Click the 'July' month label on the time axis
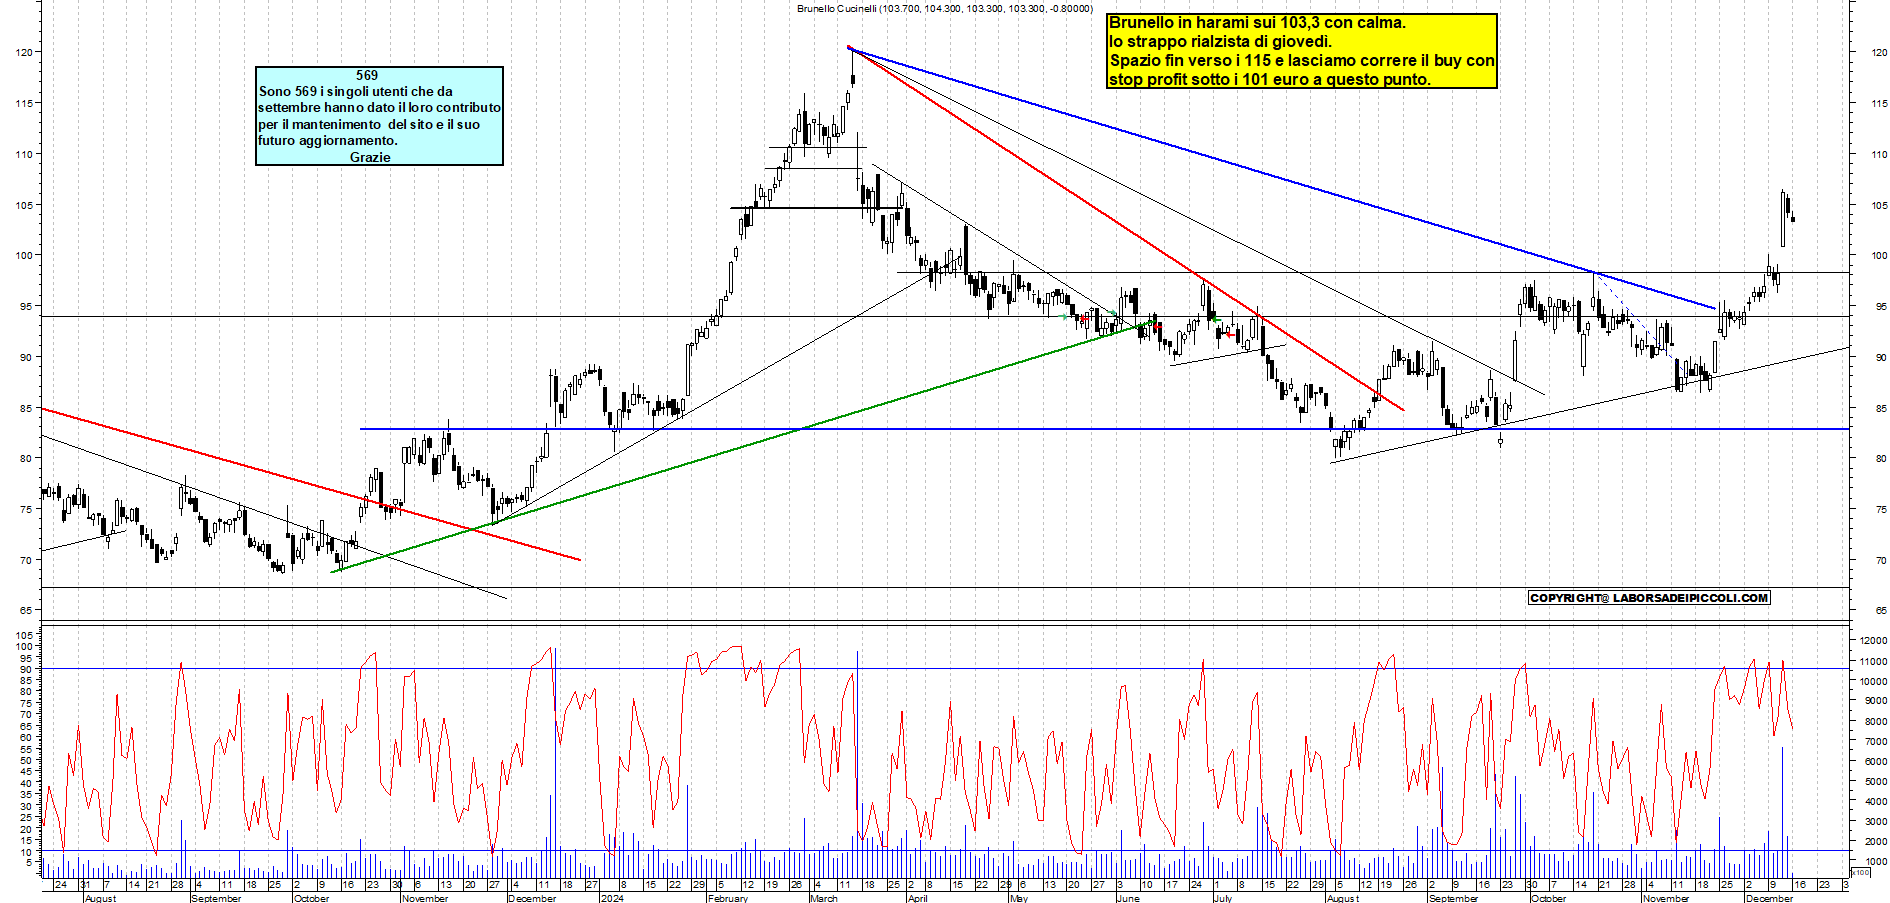Screen dimensions: 1890x903 (x=1223, y=898)
